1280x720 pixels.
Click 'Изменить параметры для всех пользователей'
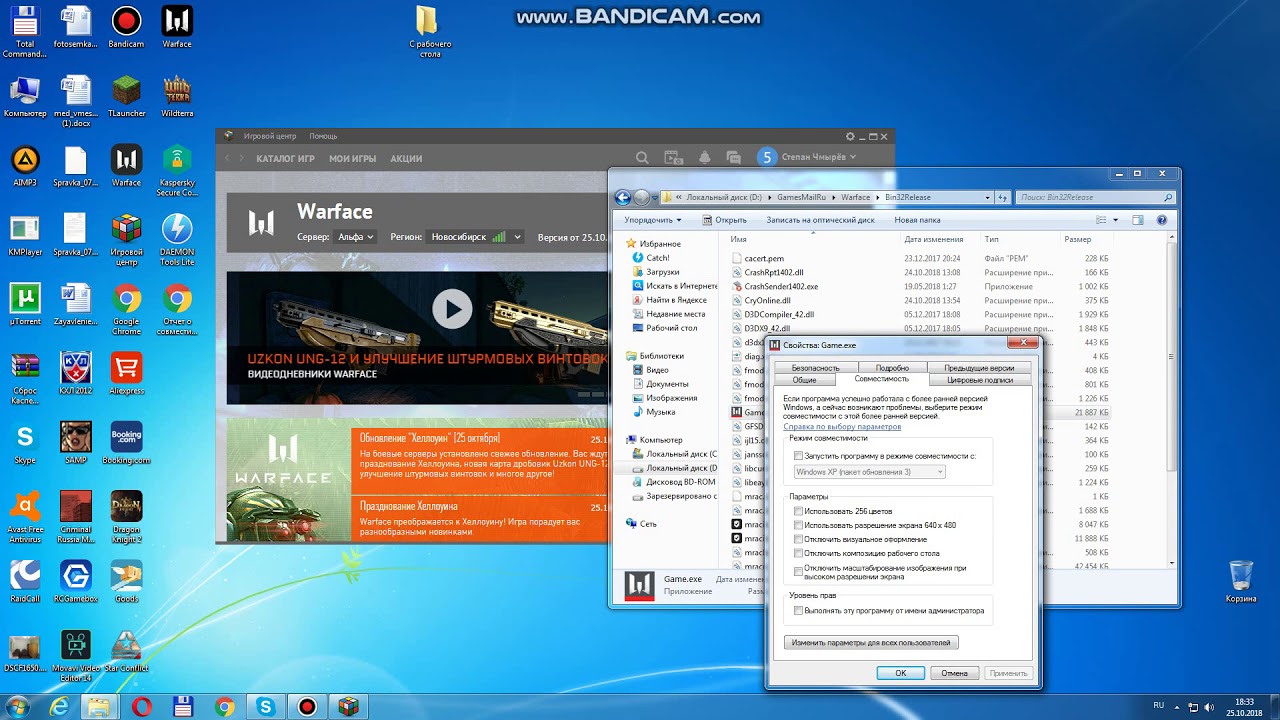pos(871,643)
